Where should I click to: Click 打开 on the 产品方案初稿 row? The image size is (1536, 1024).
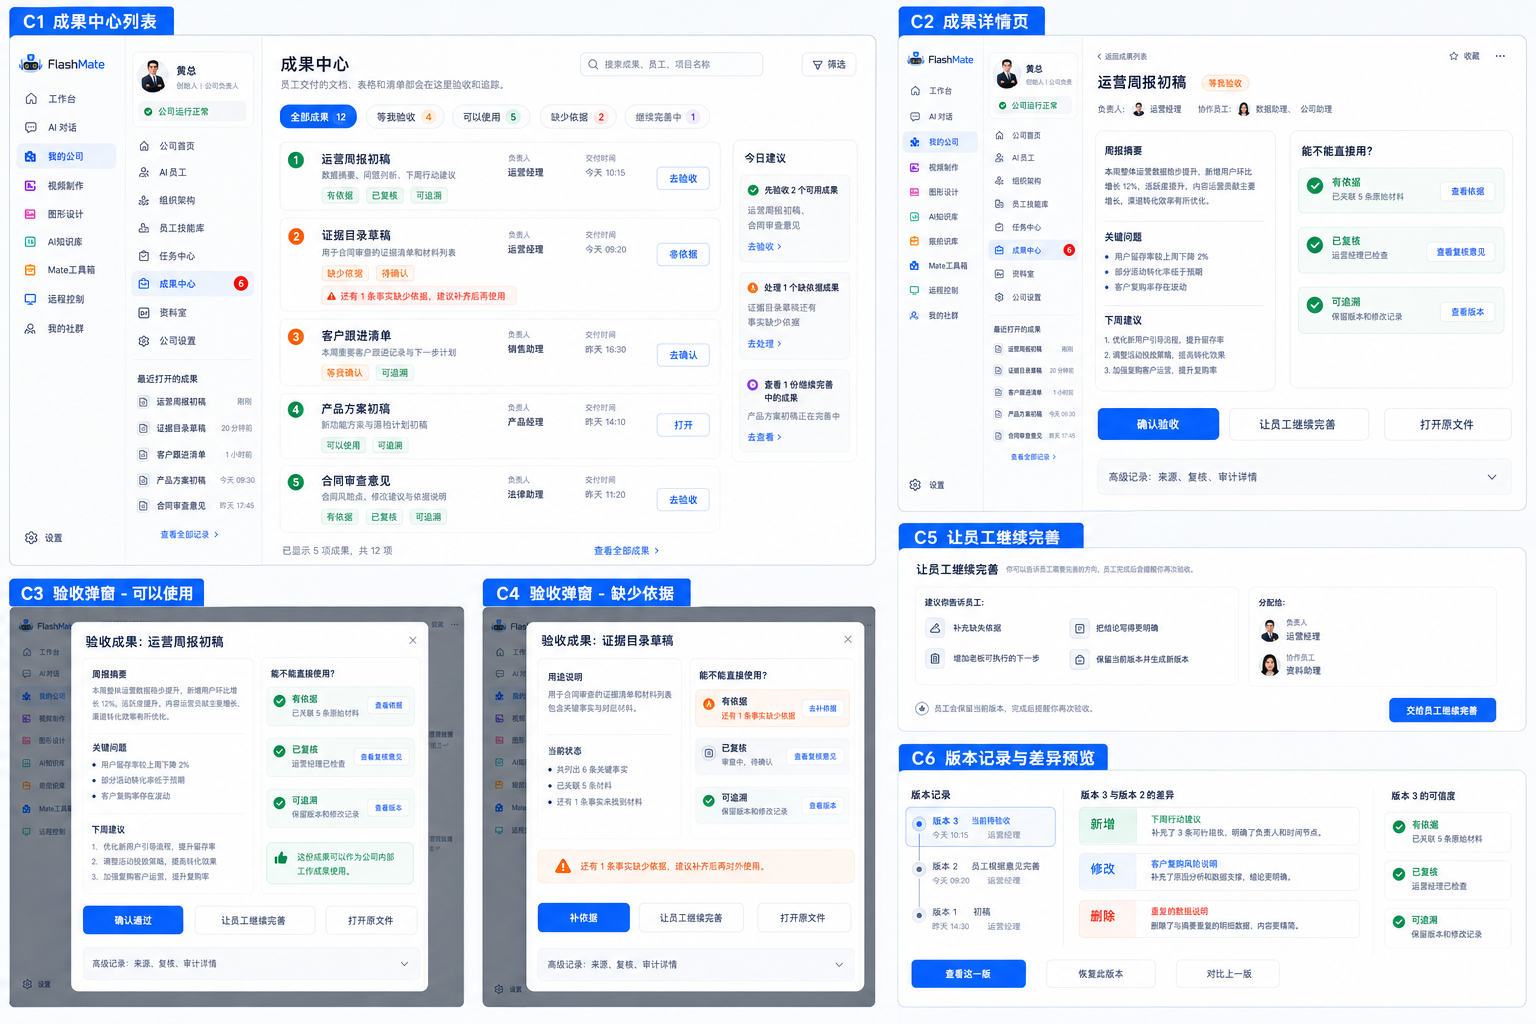[x=683, y=425]
